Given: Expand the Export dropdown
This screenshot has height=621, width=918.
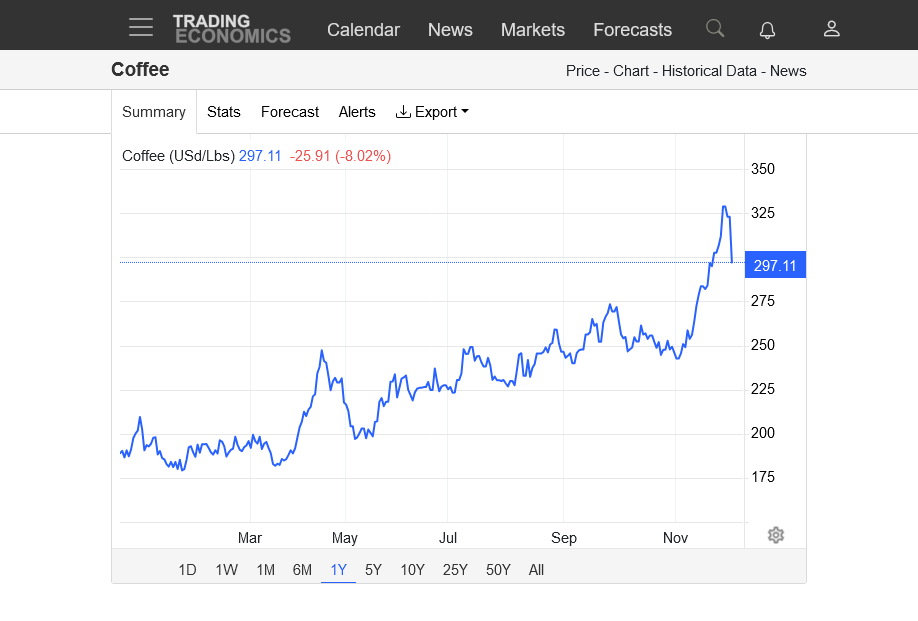Looking at the screenshot, I should [432, 112].
